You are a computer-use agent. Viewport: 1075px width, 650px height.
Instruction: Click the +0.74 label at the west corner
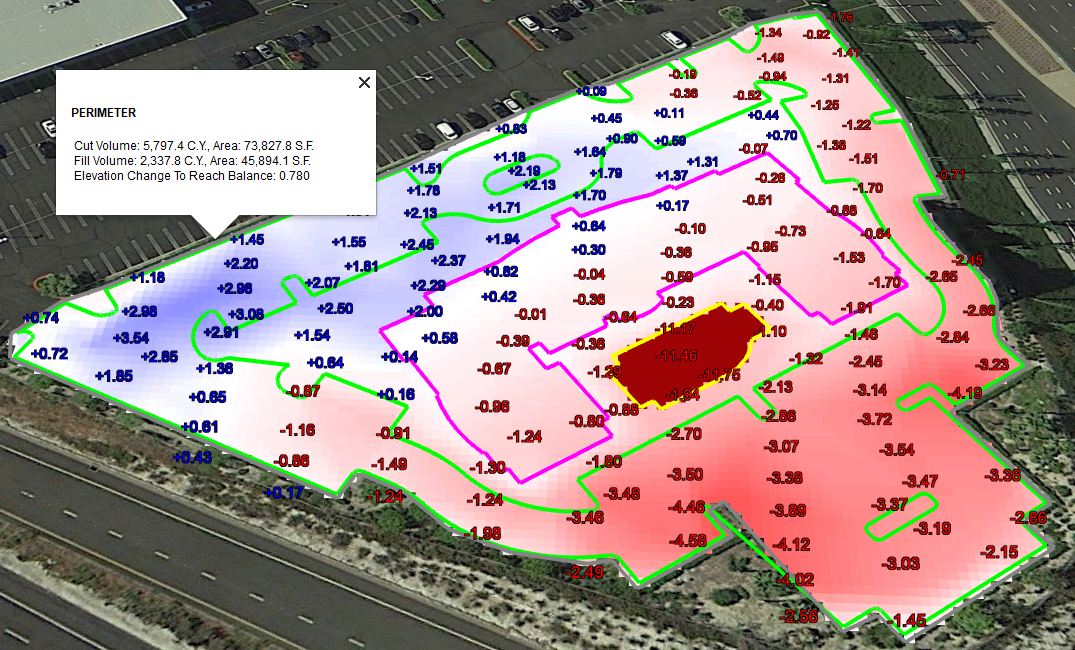click(x=40, y=318)
